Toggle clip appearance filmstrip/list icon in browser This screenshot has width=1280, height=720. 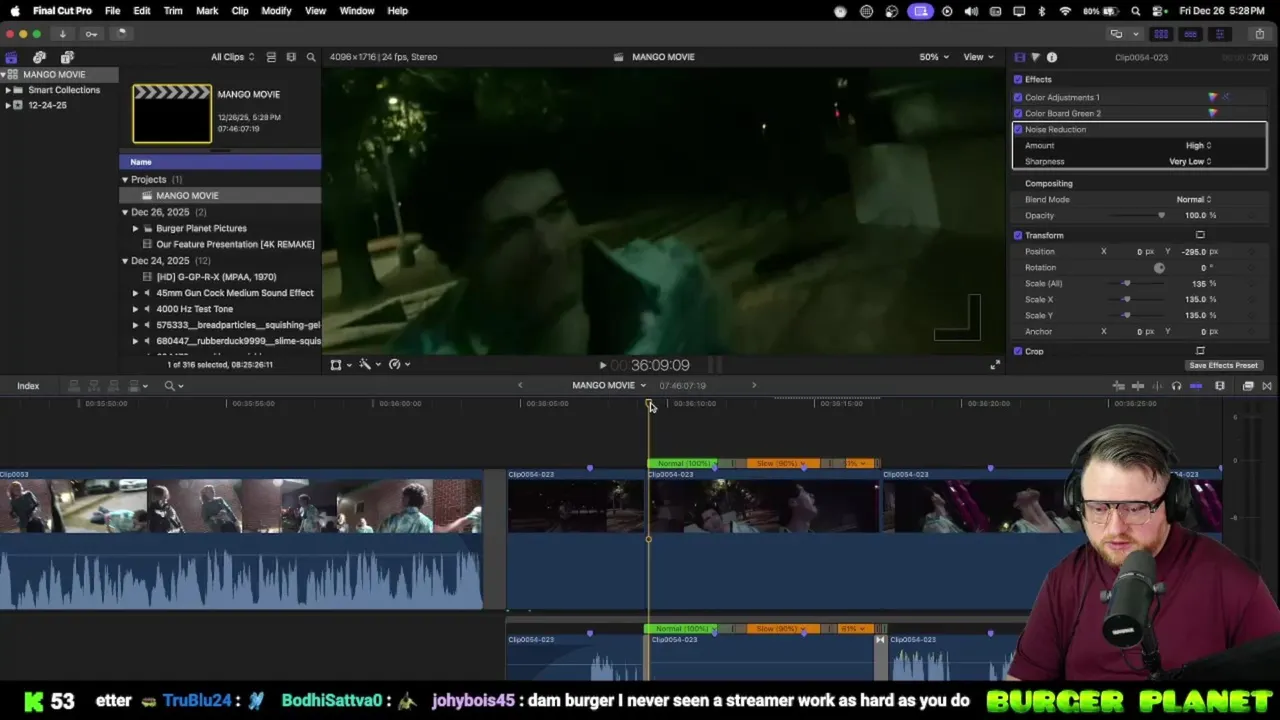[x=271, y=57]
